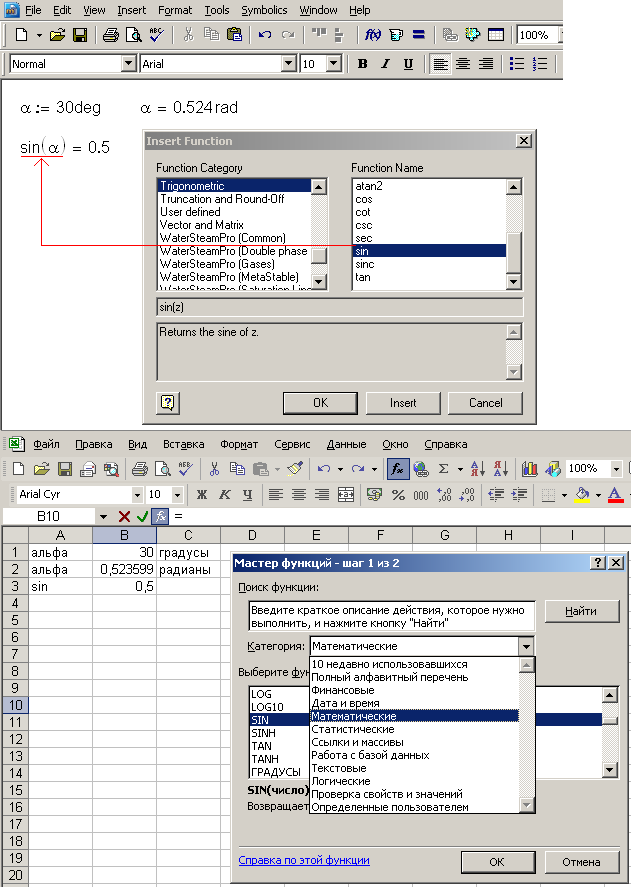Open the Mathcad Tools menu
Viewport: 634px width, 887px height.
click(x=217, y=10)
